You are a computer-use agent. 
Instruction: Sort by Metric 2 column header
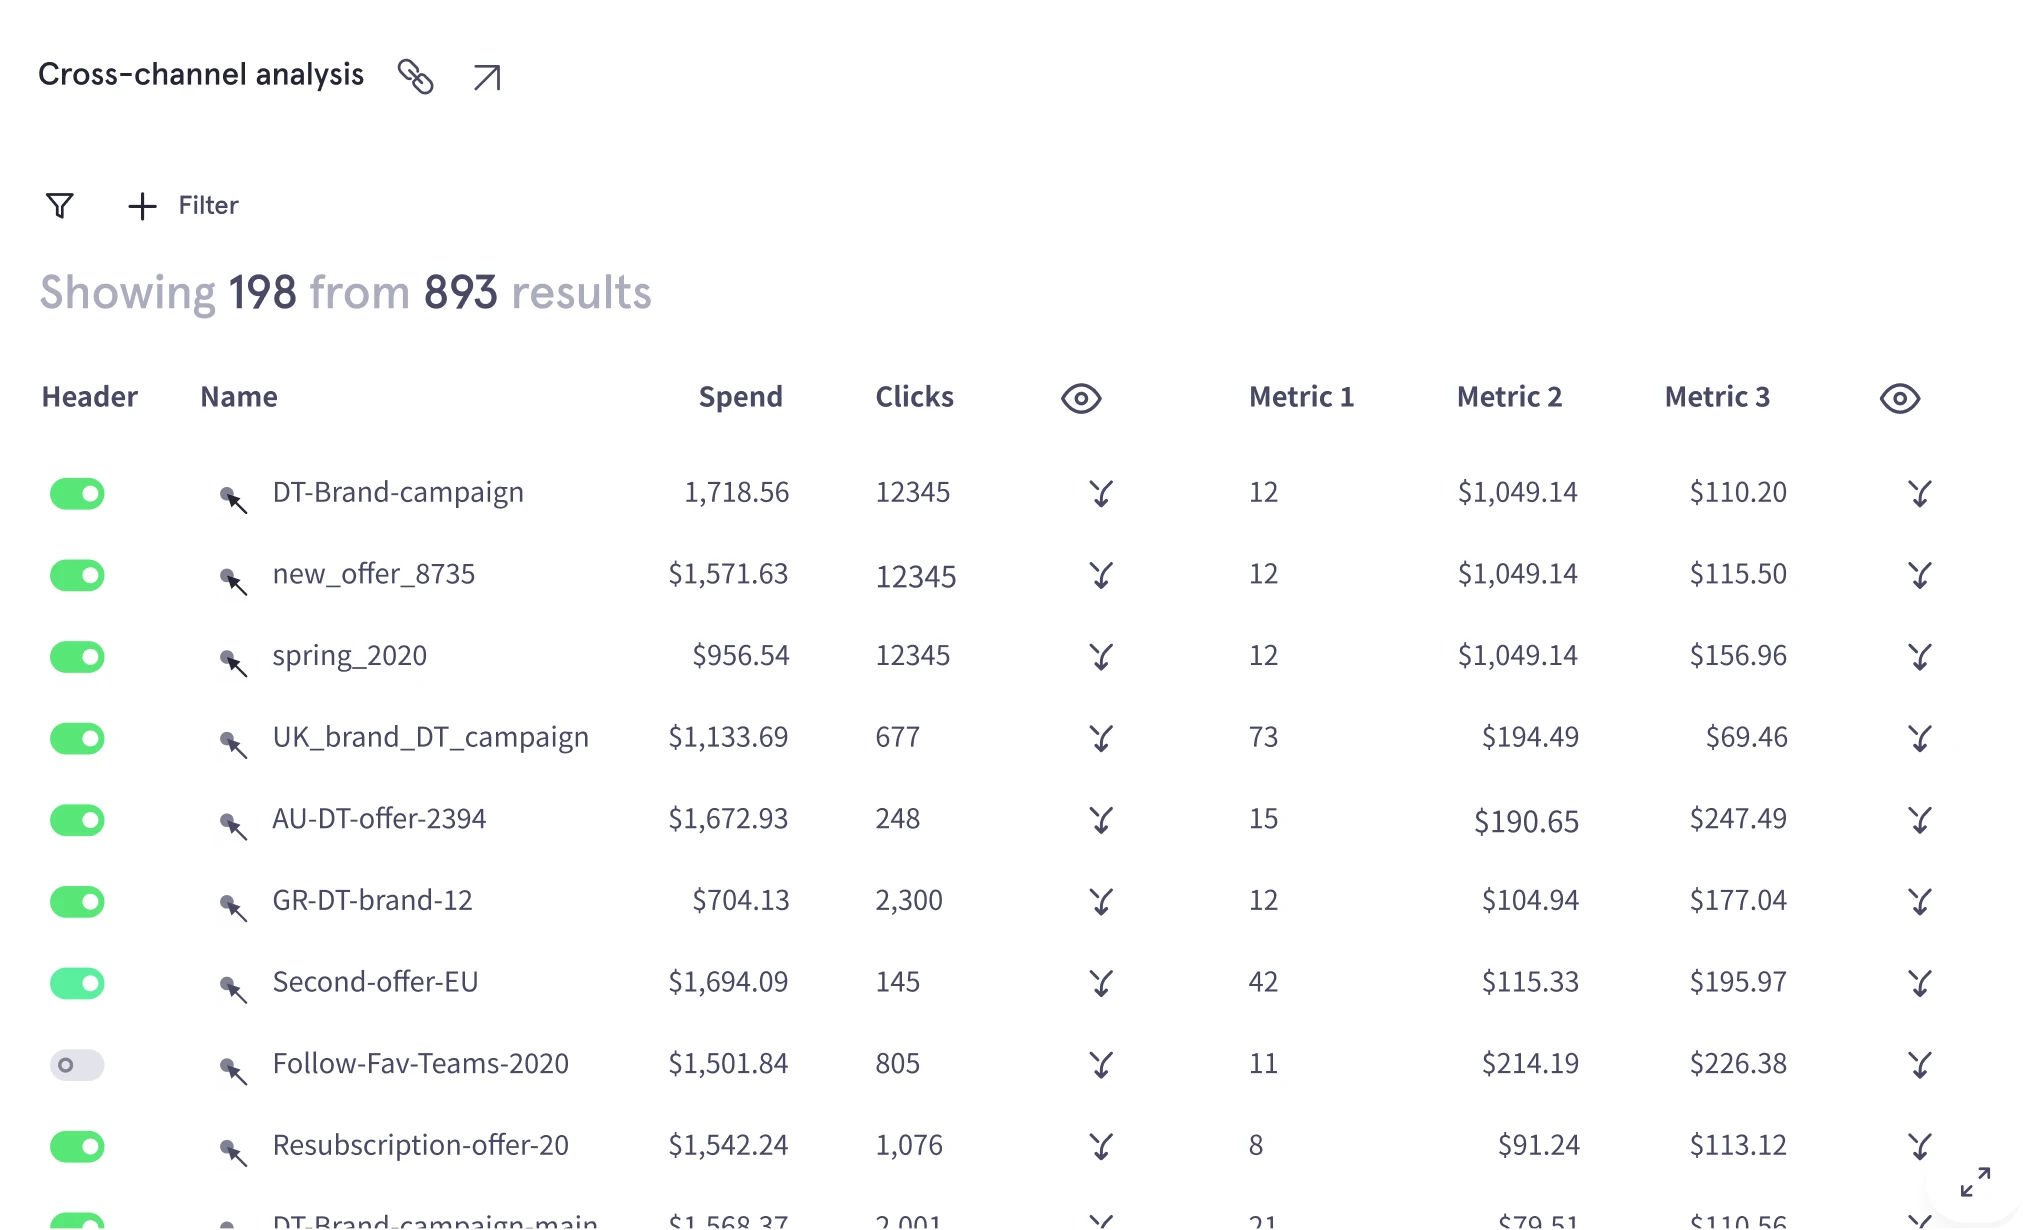[x=1508, y=397]
